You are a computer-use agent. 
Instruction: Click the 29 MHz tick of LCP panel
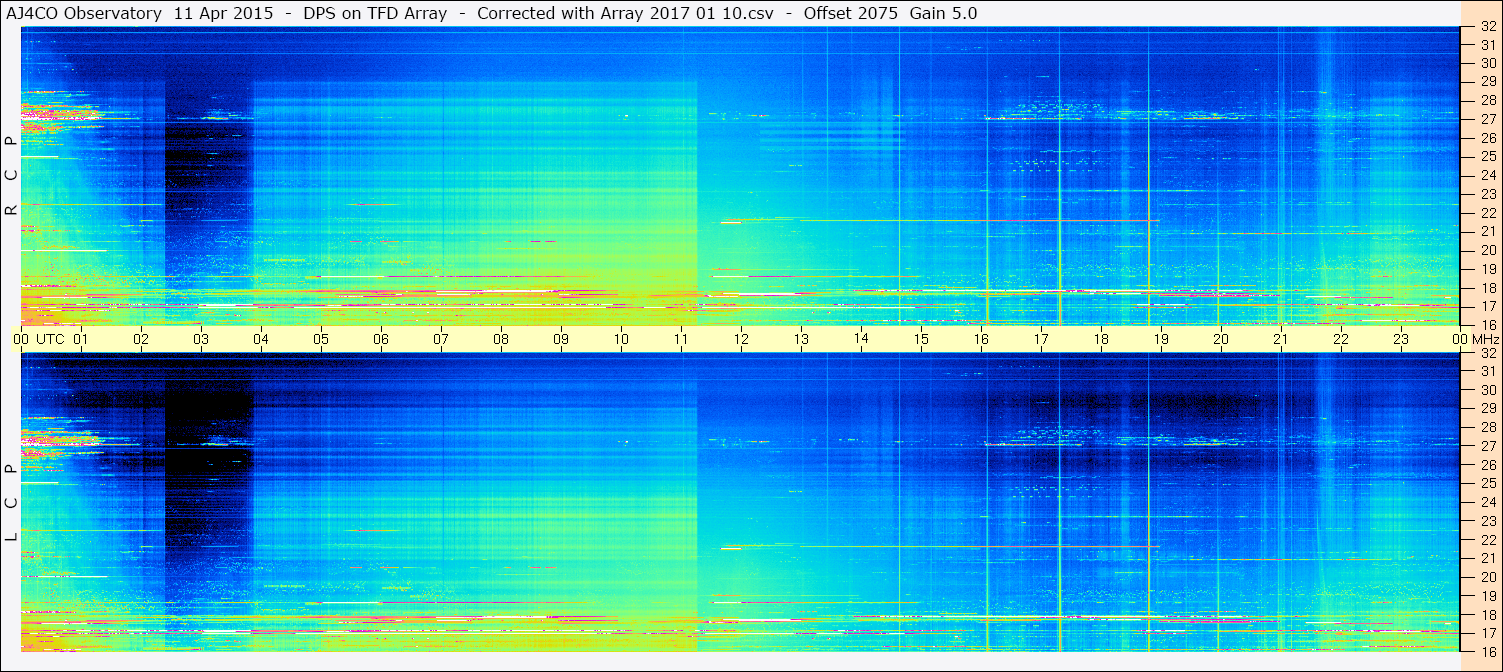(x=1487, y=409)
